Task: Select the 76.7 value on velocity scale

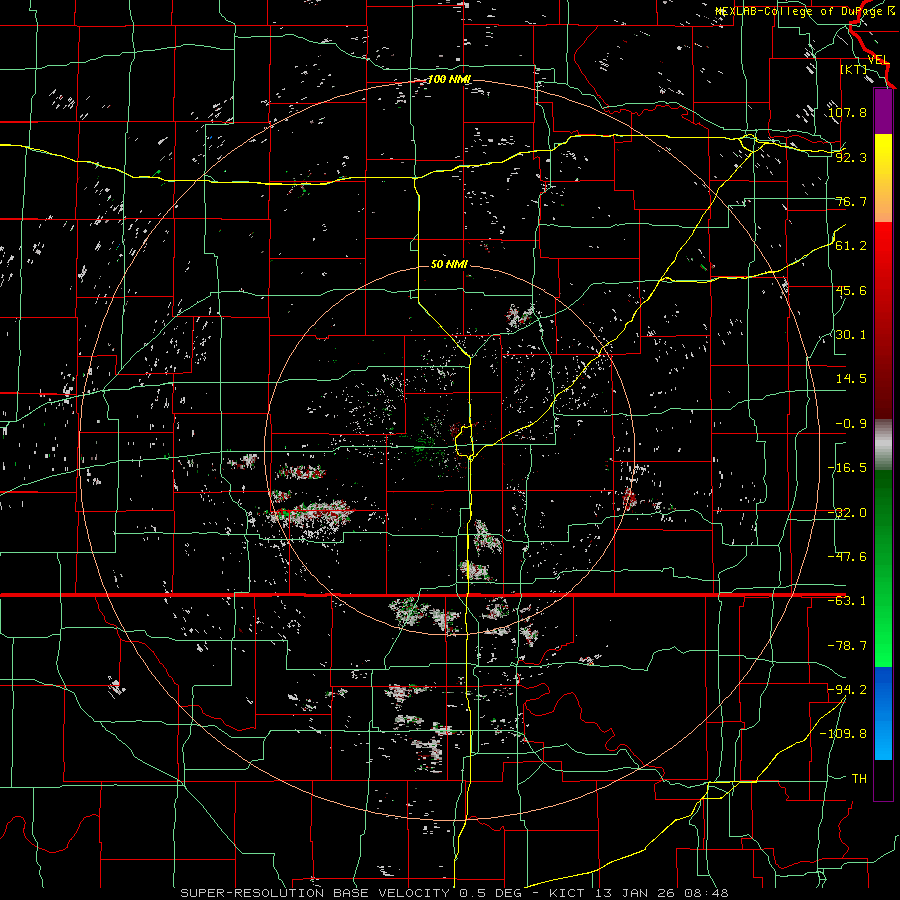Action: (851, 201)
